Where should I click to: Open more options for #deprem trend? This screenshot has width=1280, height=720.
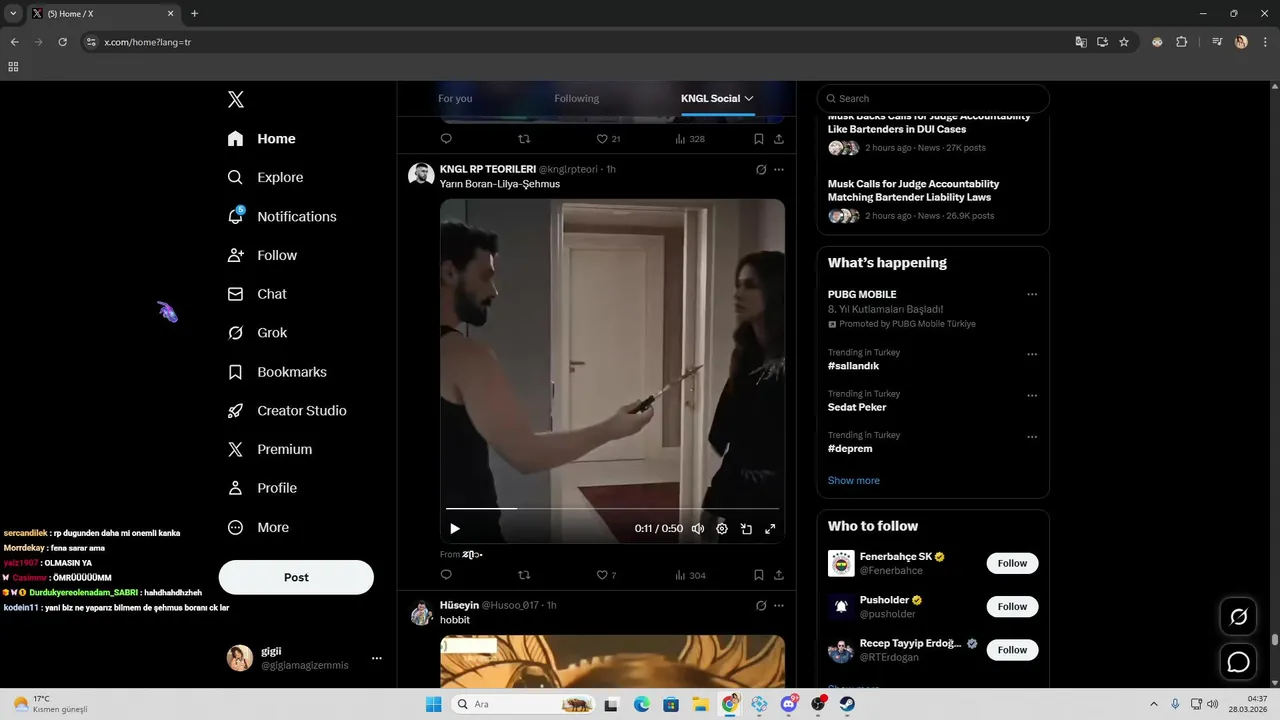point(1032,437)
